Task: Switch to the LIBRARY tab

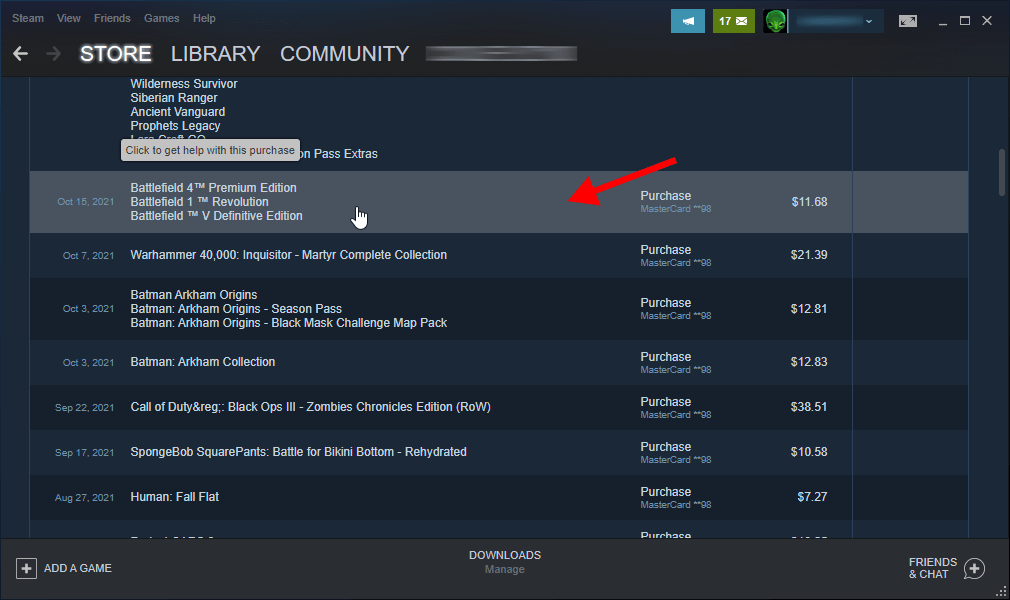Action: (x=215, y=54)
